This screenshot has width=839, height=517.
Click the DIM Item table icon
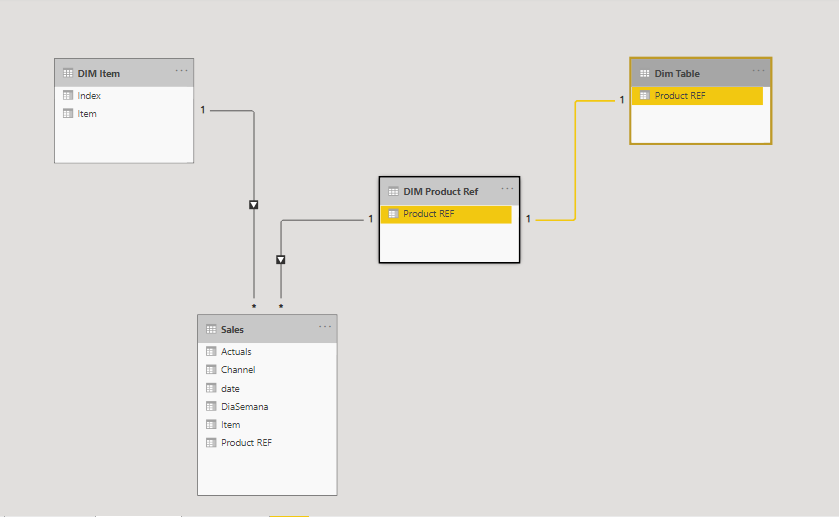(x=68, y=73)
